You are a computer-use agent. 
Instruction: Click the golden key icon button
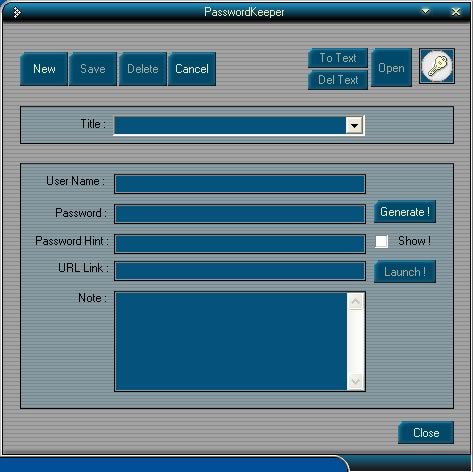(x=437, y=66)
